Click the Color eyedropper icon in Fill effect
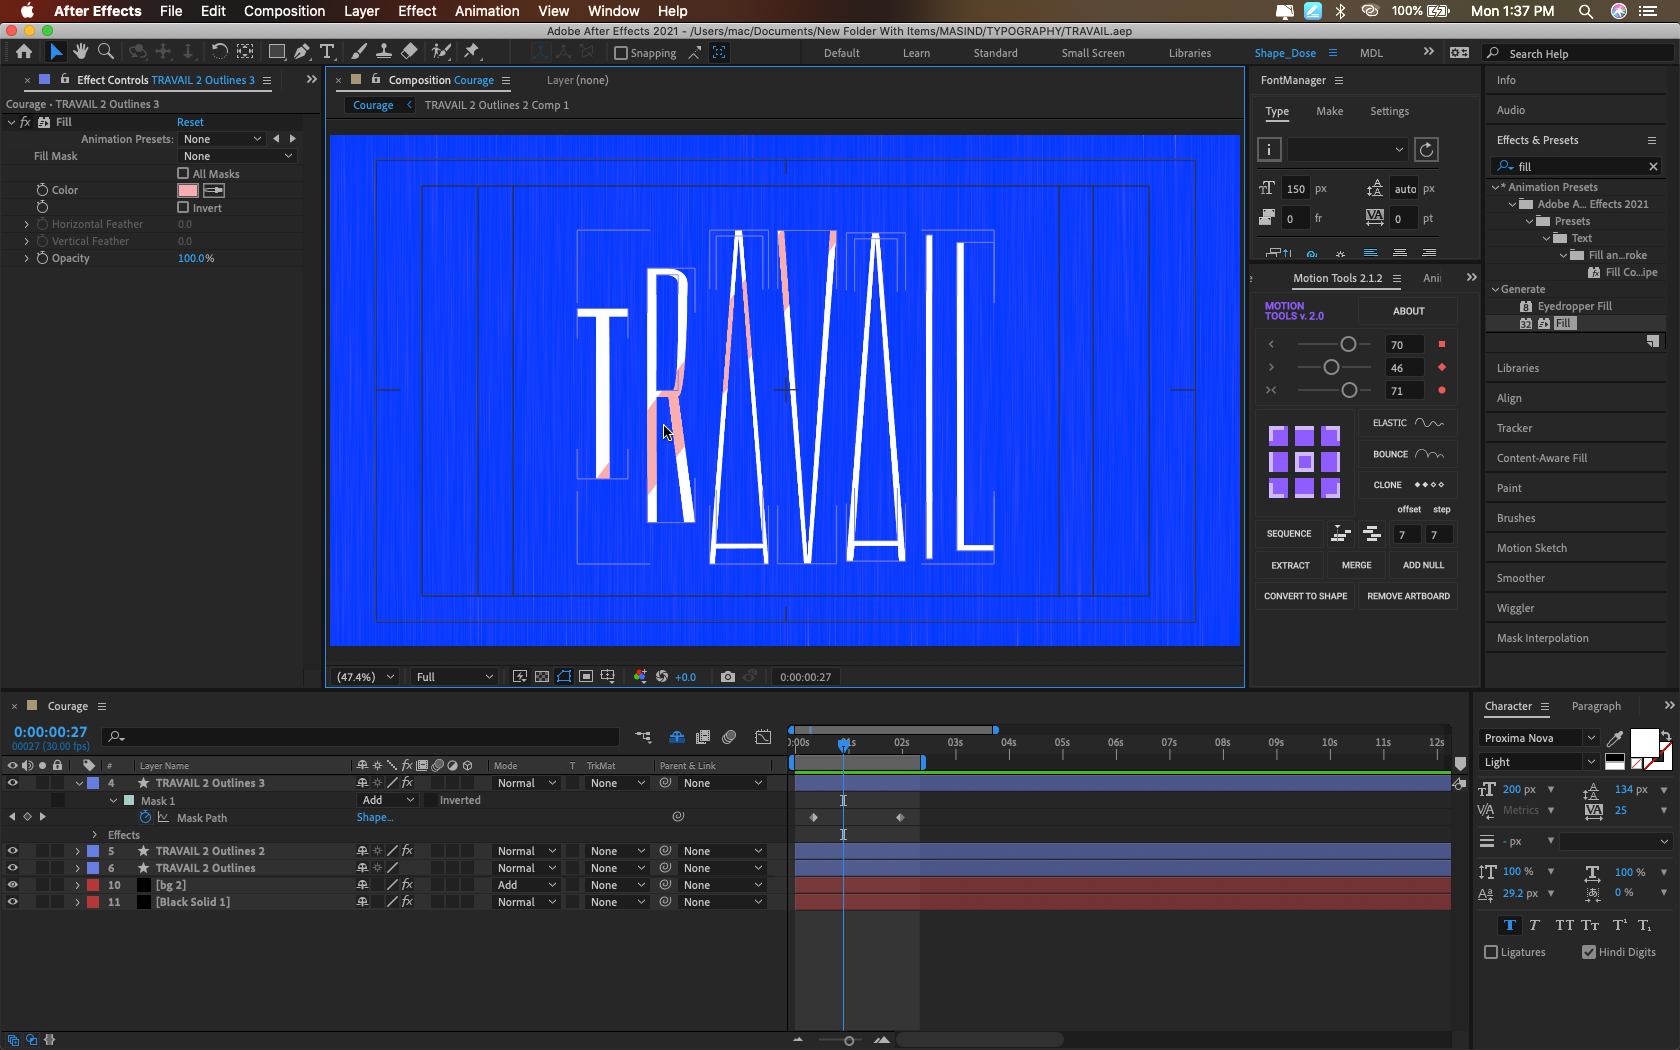 [x=214, y=190]
